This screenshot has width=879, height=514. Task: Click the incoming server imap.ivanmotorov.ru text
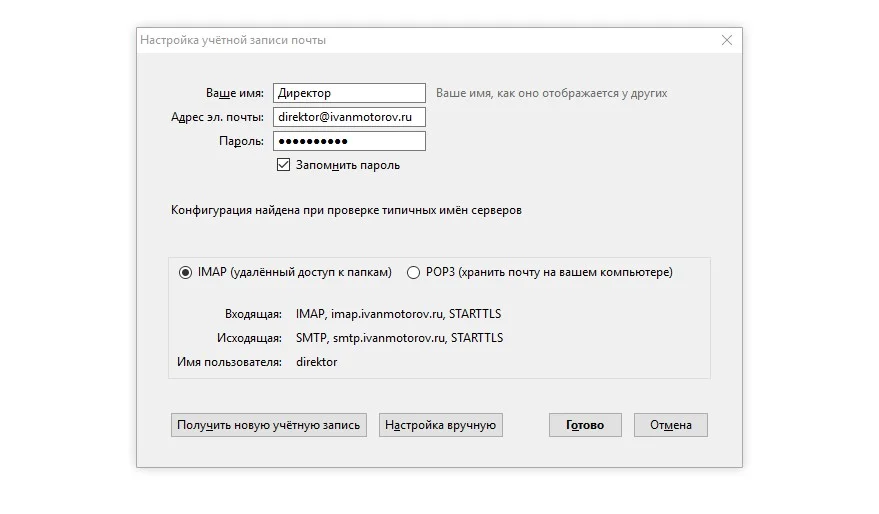point(398,314)
